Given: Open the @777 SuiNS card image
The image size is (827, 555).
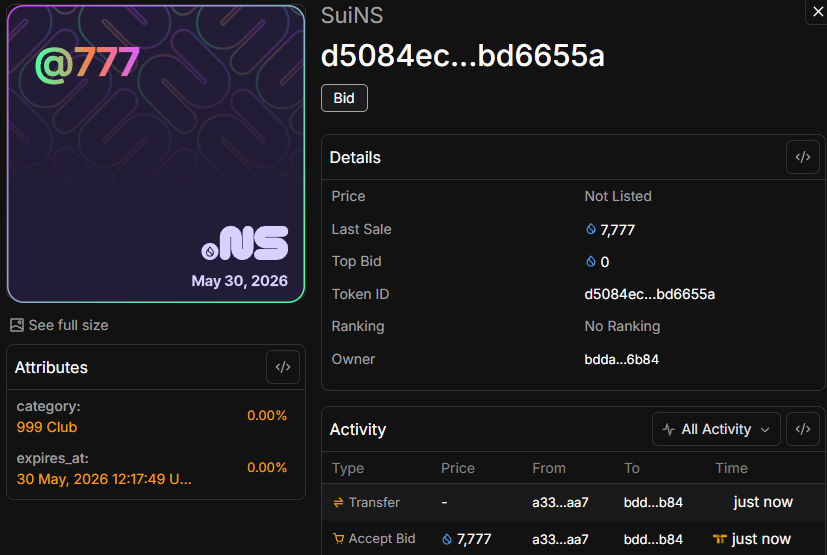Looking at the screenshot, I should (156, 154).
